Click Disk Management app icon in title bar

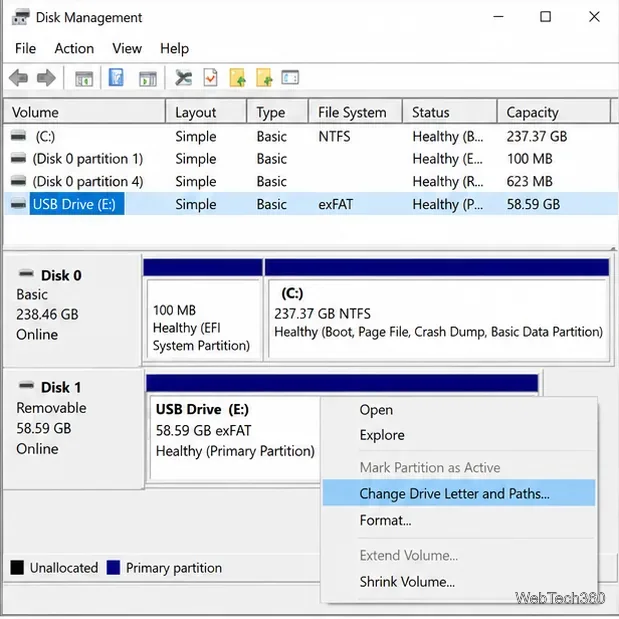pyautogui.click(x=21, y=17)
